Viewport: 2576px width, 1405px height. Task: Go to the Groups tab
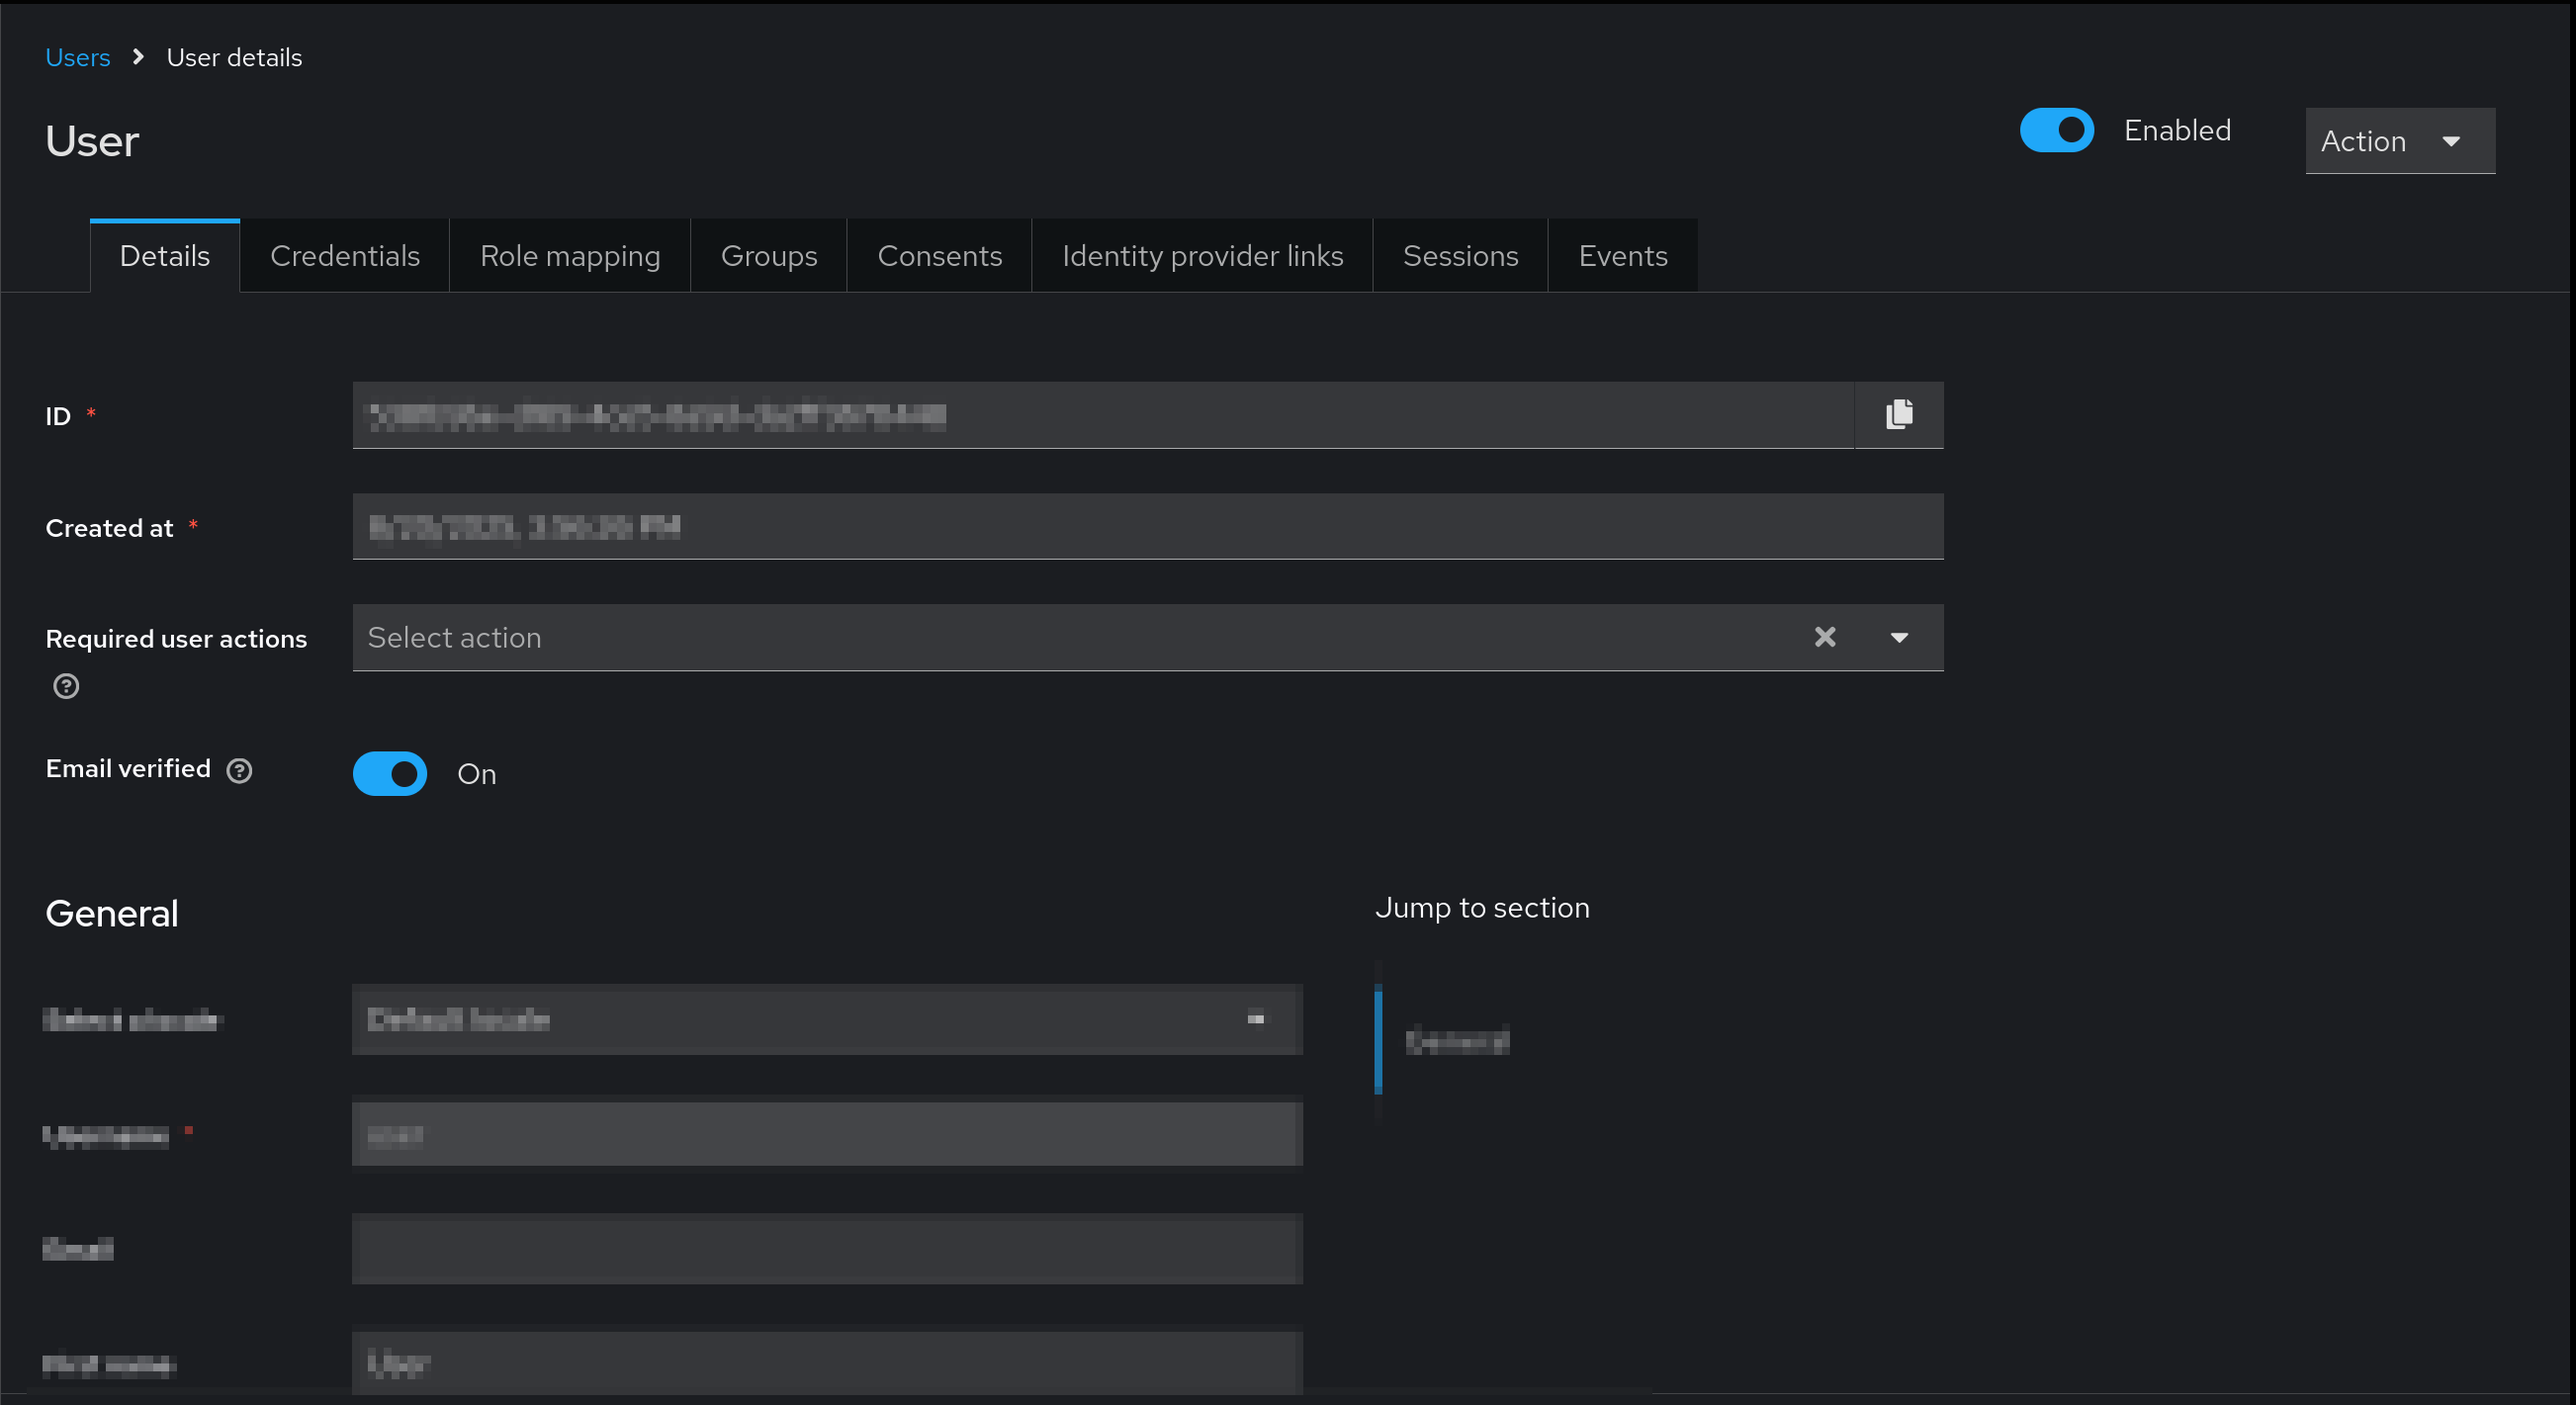pos(768,256)
